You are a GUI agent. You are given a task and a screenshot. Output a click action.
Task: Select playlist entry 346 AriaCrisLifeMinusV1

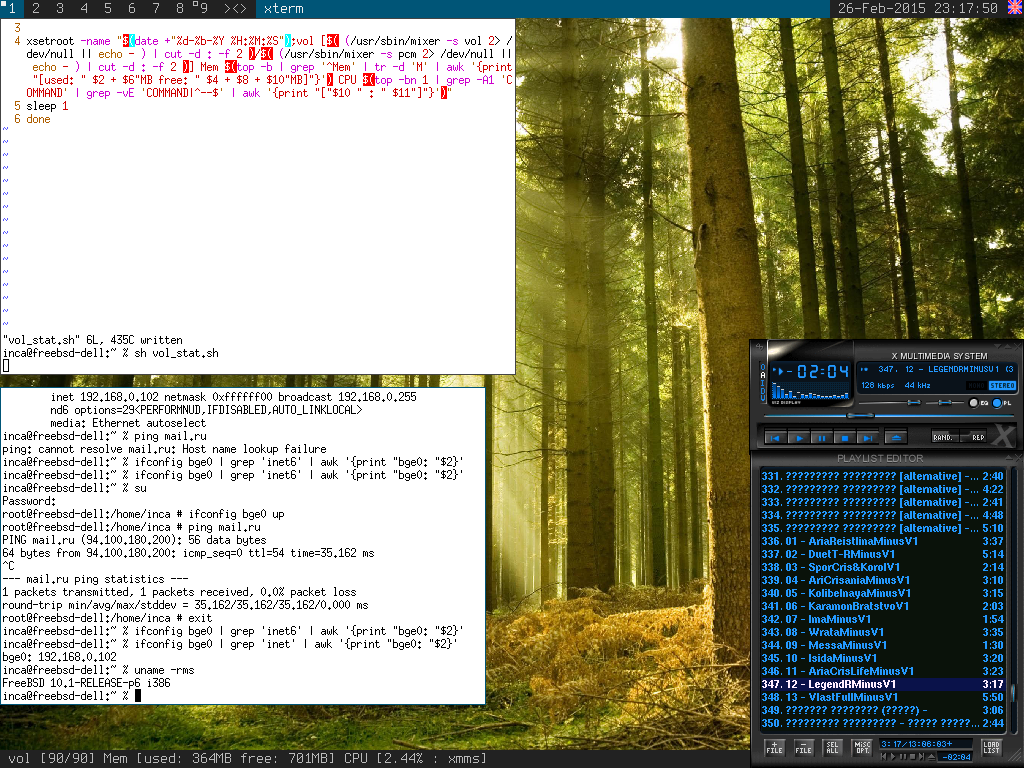[882, 671]
